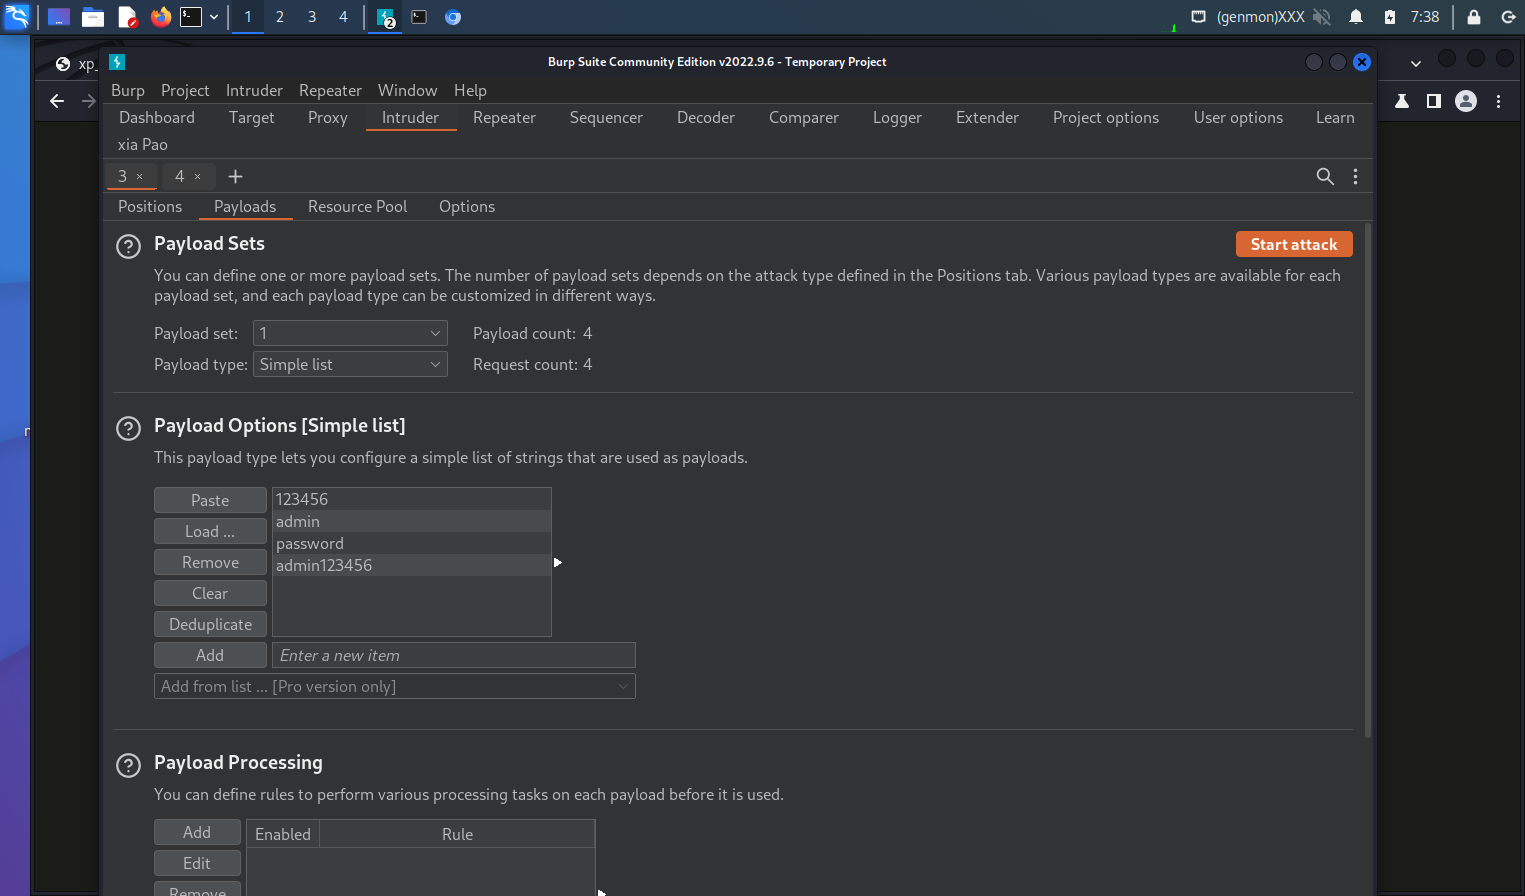Click the lock screen icon
1525x896 pixels.
(x=1474, y=17)
